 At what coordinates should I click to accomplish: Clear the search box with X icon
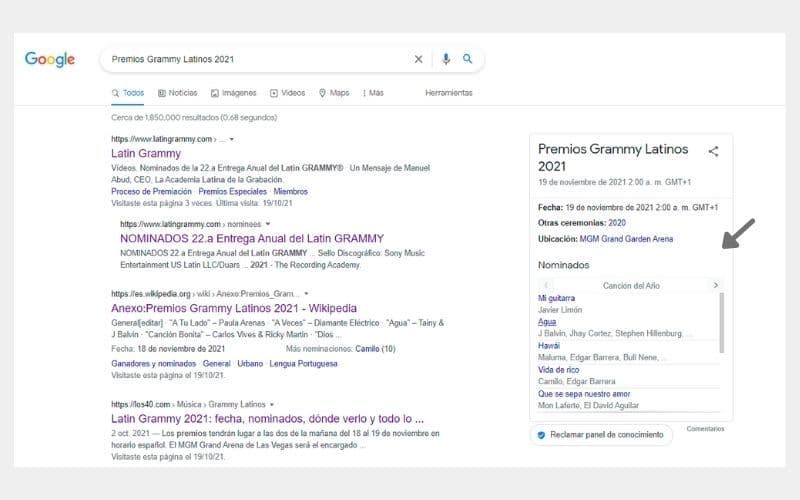[x=418, y=59]
